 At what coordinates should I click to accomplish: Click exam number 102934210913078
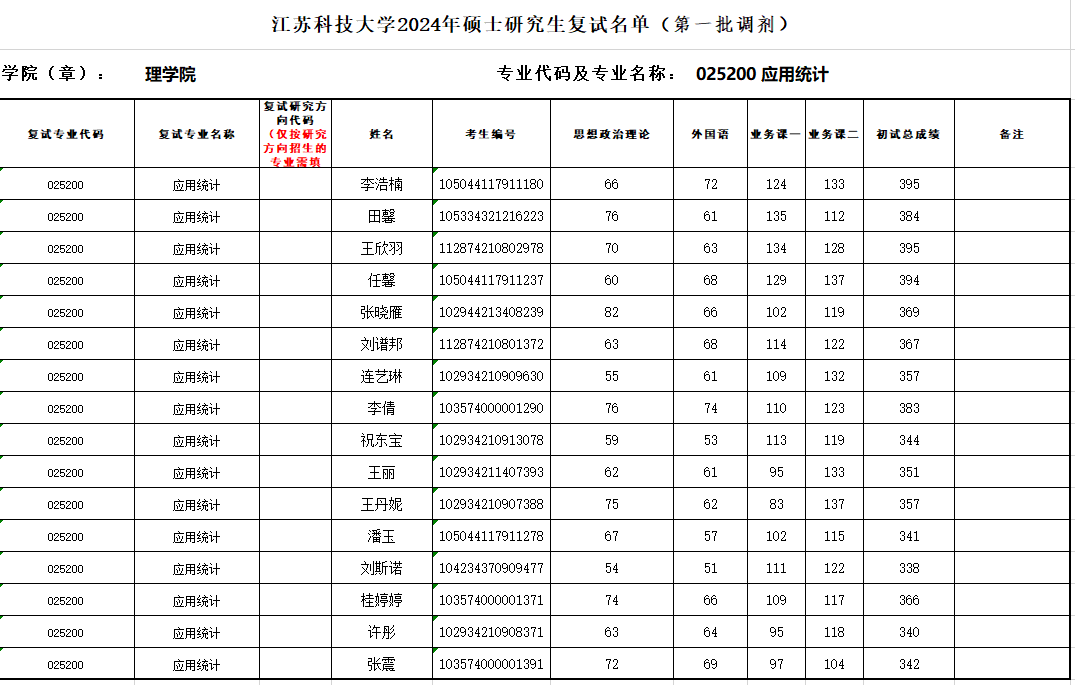pos(492,440)
